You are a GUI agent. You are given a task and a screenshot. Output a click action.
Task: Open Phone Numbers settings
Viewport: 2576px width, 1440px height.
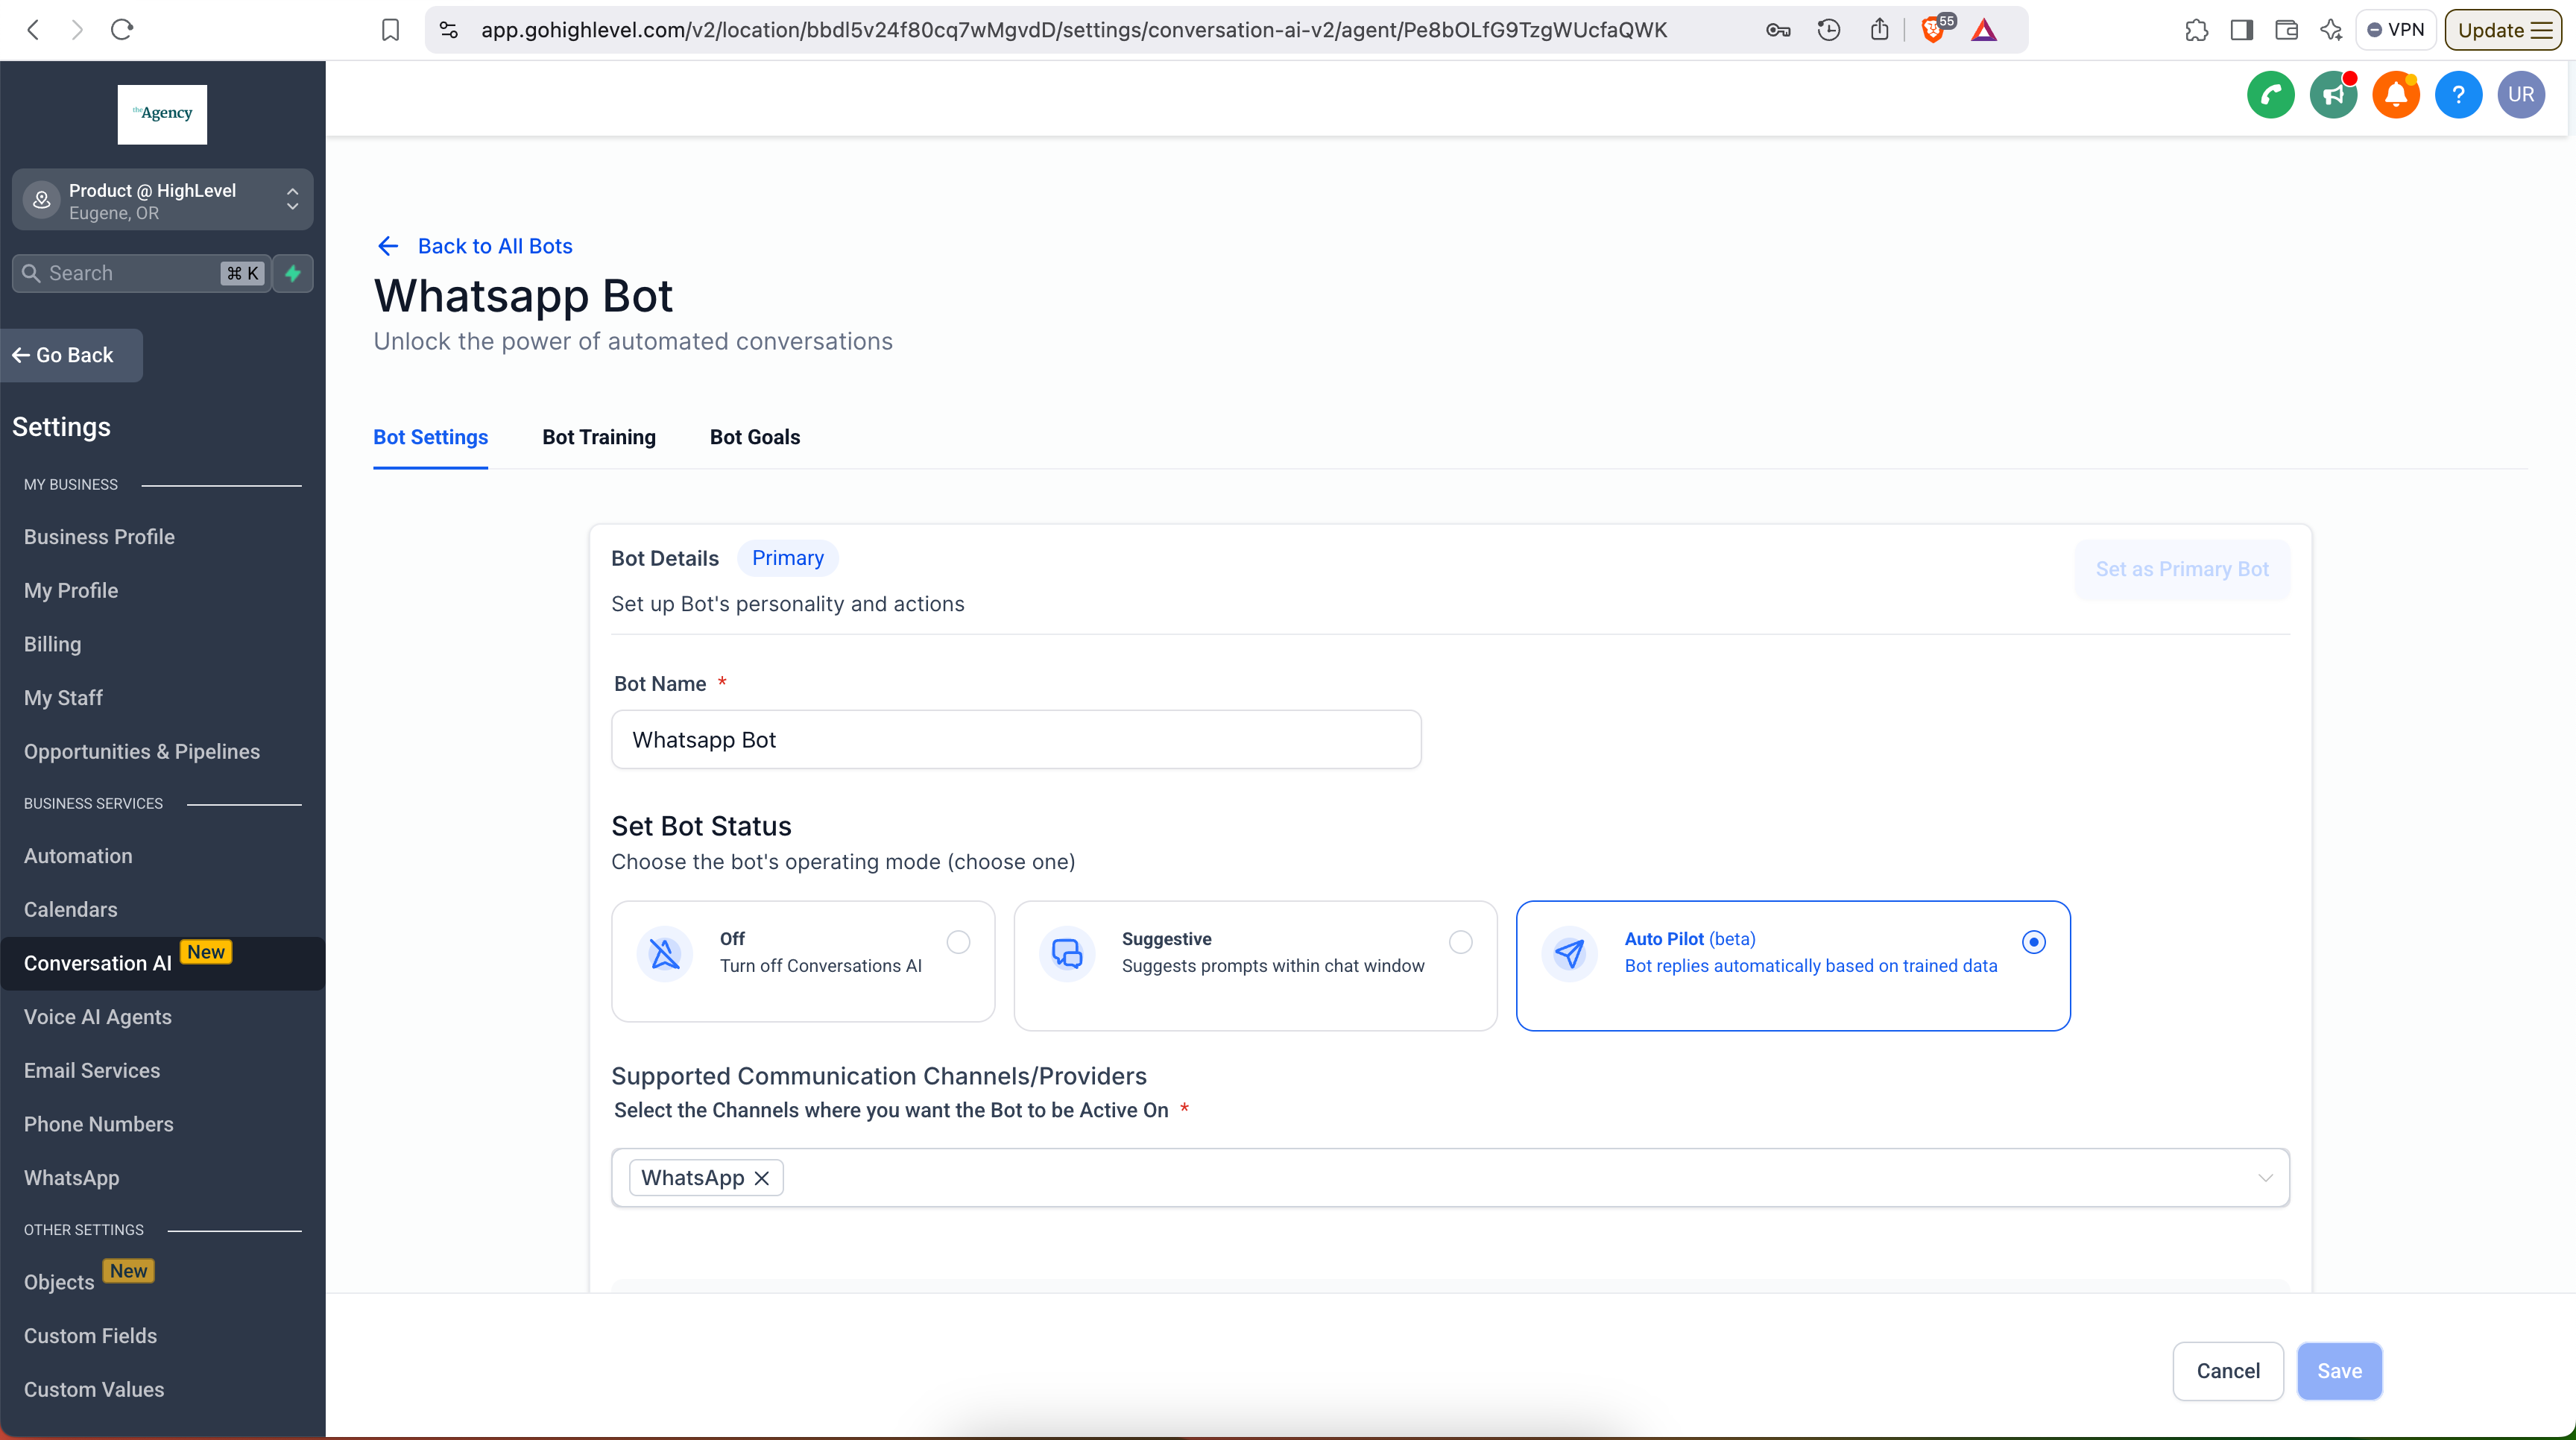(x=99, y=1124)
